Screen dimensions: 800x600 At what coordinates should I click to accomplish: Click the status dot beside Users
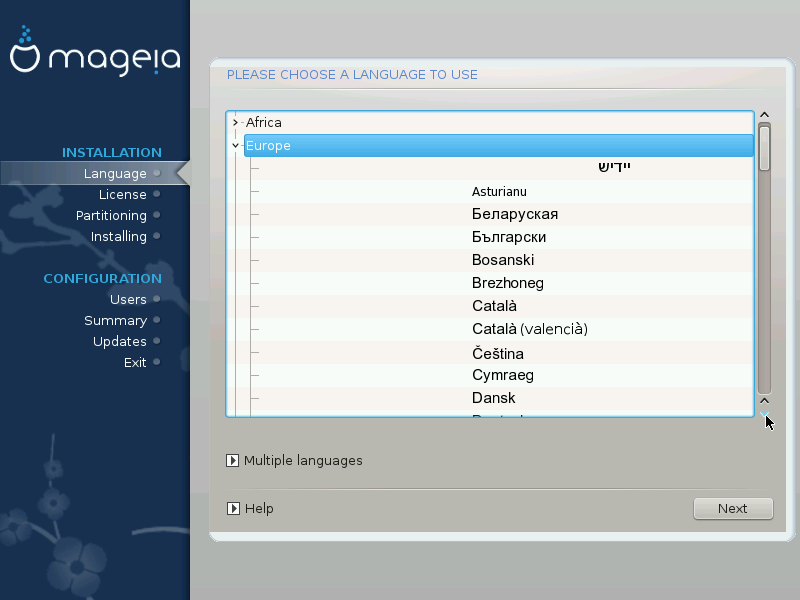(x=157, y=299)
